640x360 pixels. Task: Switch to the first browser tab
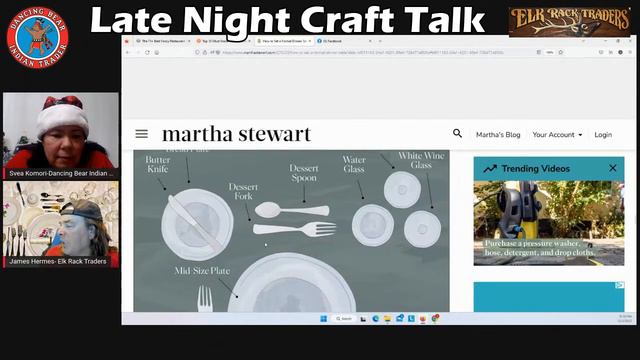(163, 41)
